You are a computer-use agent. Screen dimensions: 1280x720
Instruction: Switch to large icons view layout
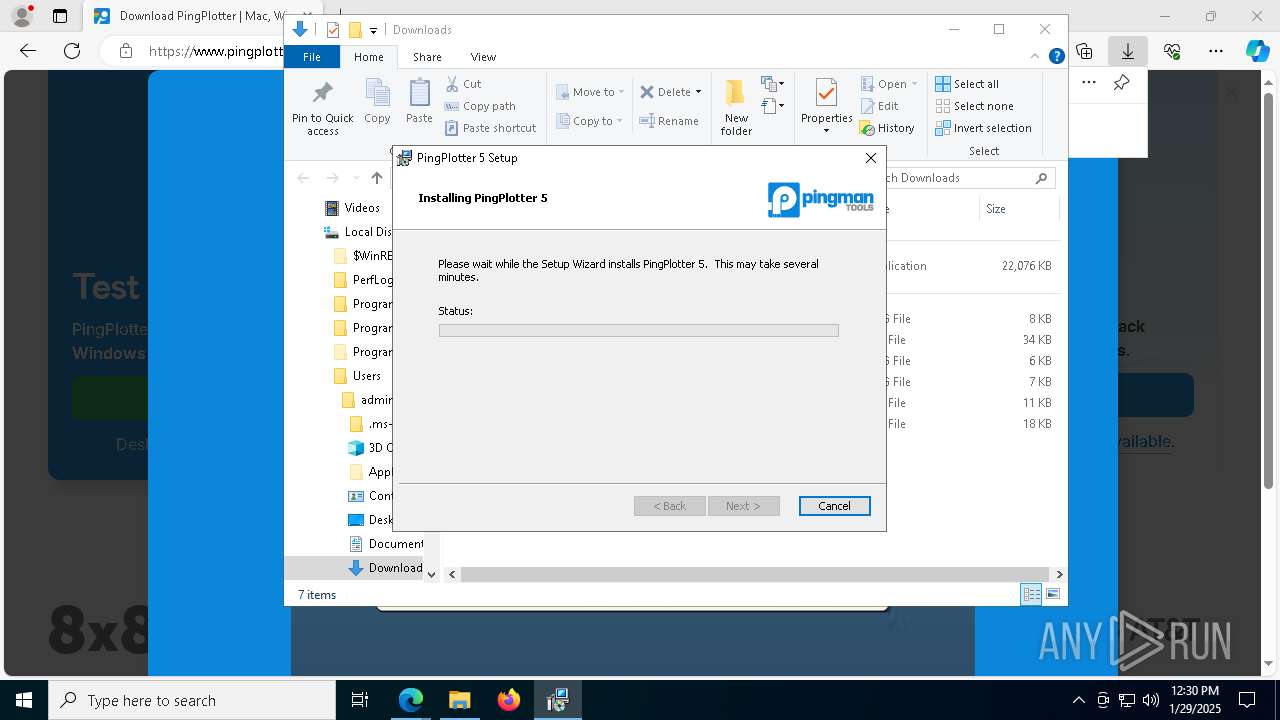(x=1053, y=594)
